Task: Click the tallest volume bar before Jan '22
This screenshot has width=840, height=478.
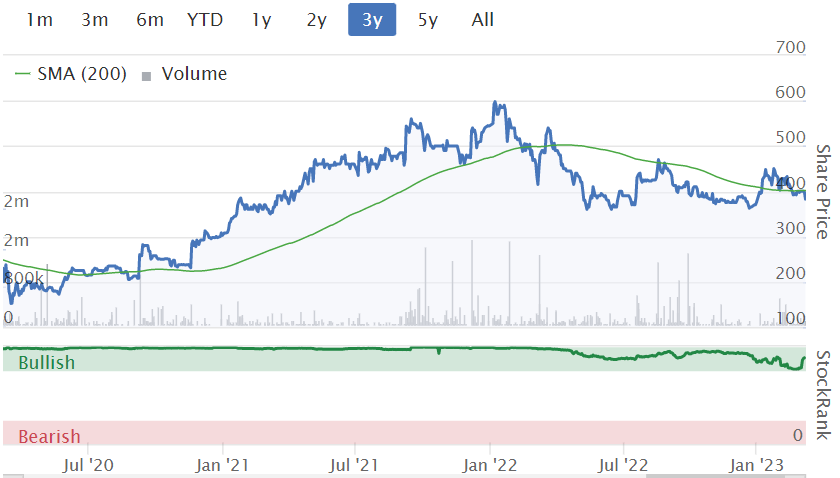Action: pyautogui.click(x=472, y=282)
